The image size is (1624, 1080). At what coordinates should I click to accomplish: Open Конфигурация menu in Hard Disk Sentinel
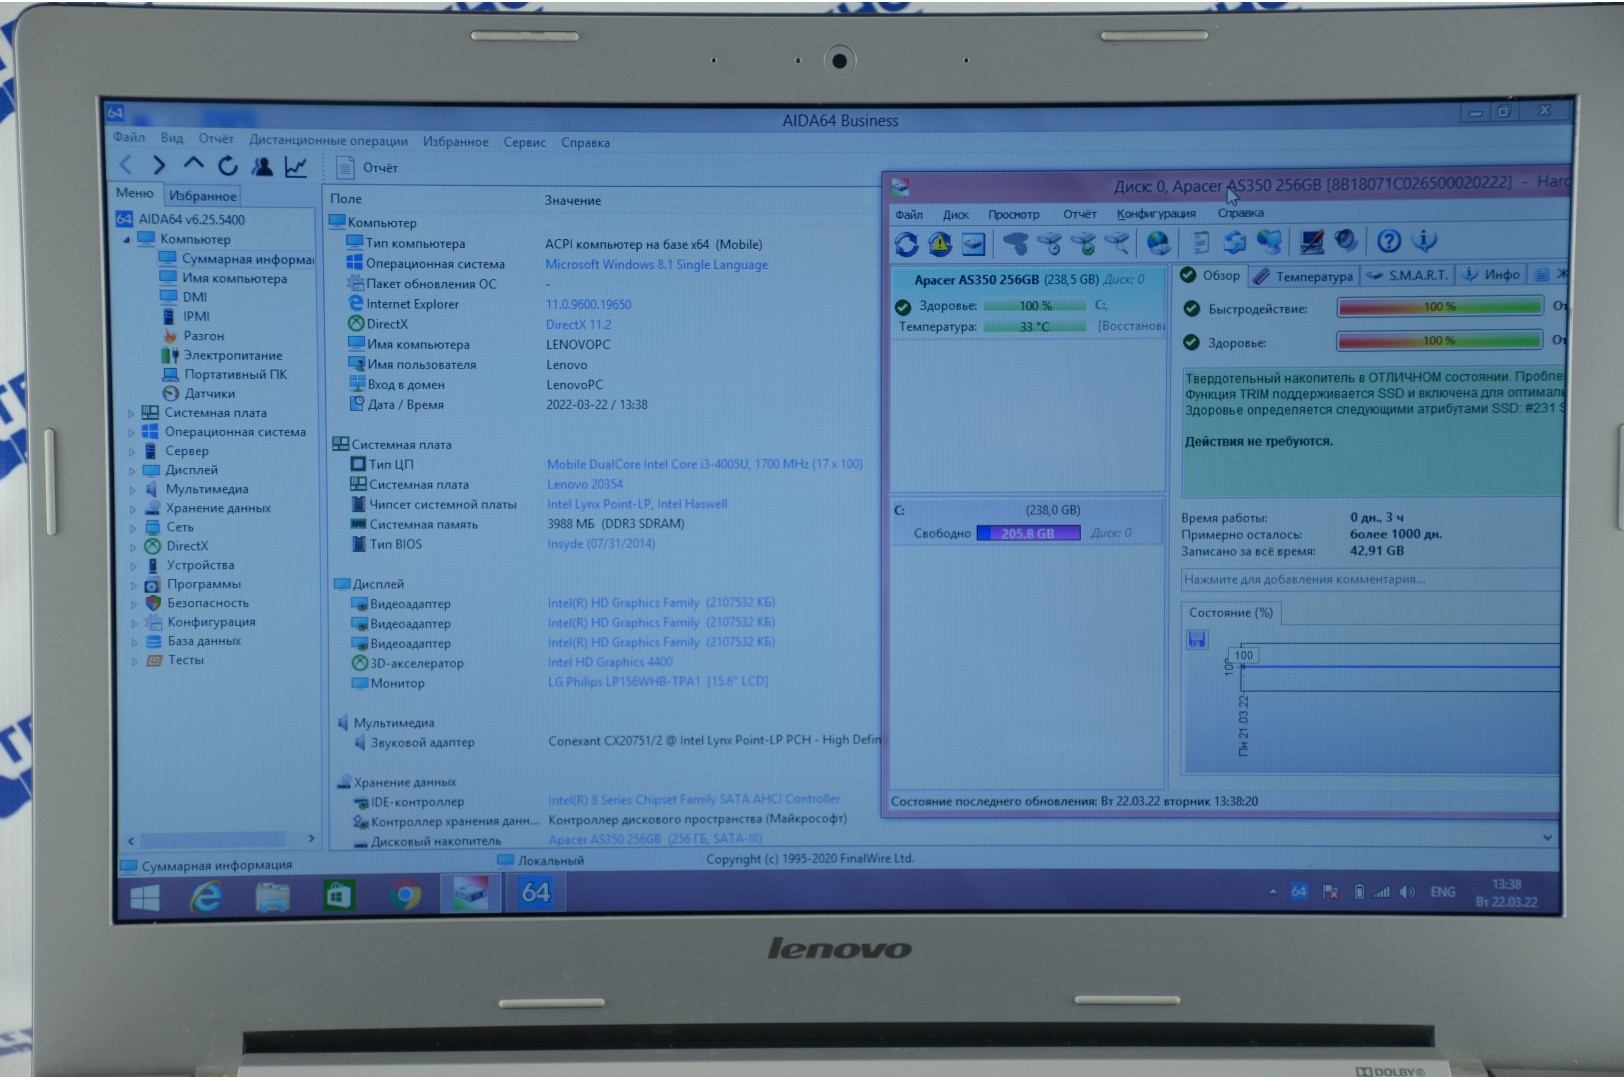[1156, 213]
